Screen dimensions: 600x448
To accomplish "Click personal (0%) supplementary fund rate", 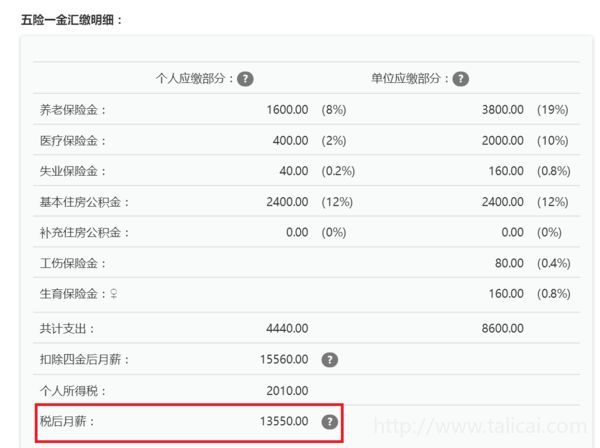I will [334, 232].
